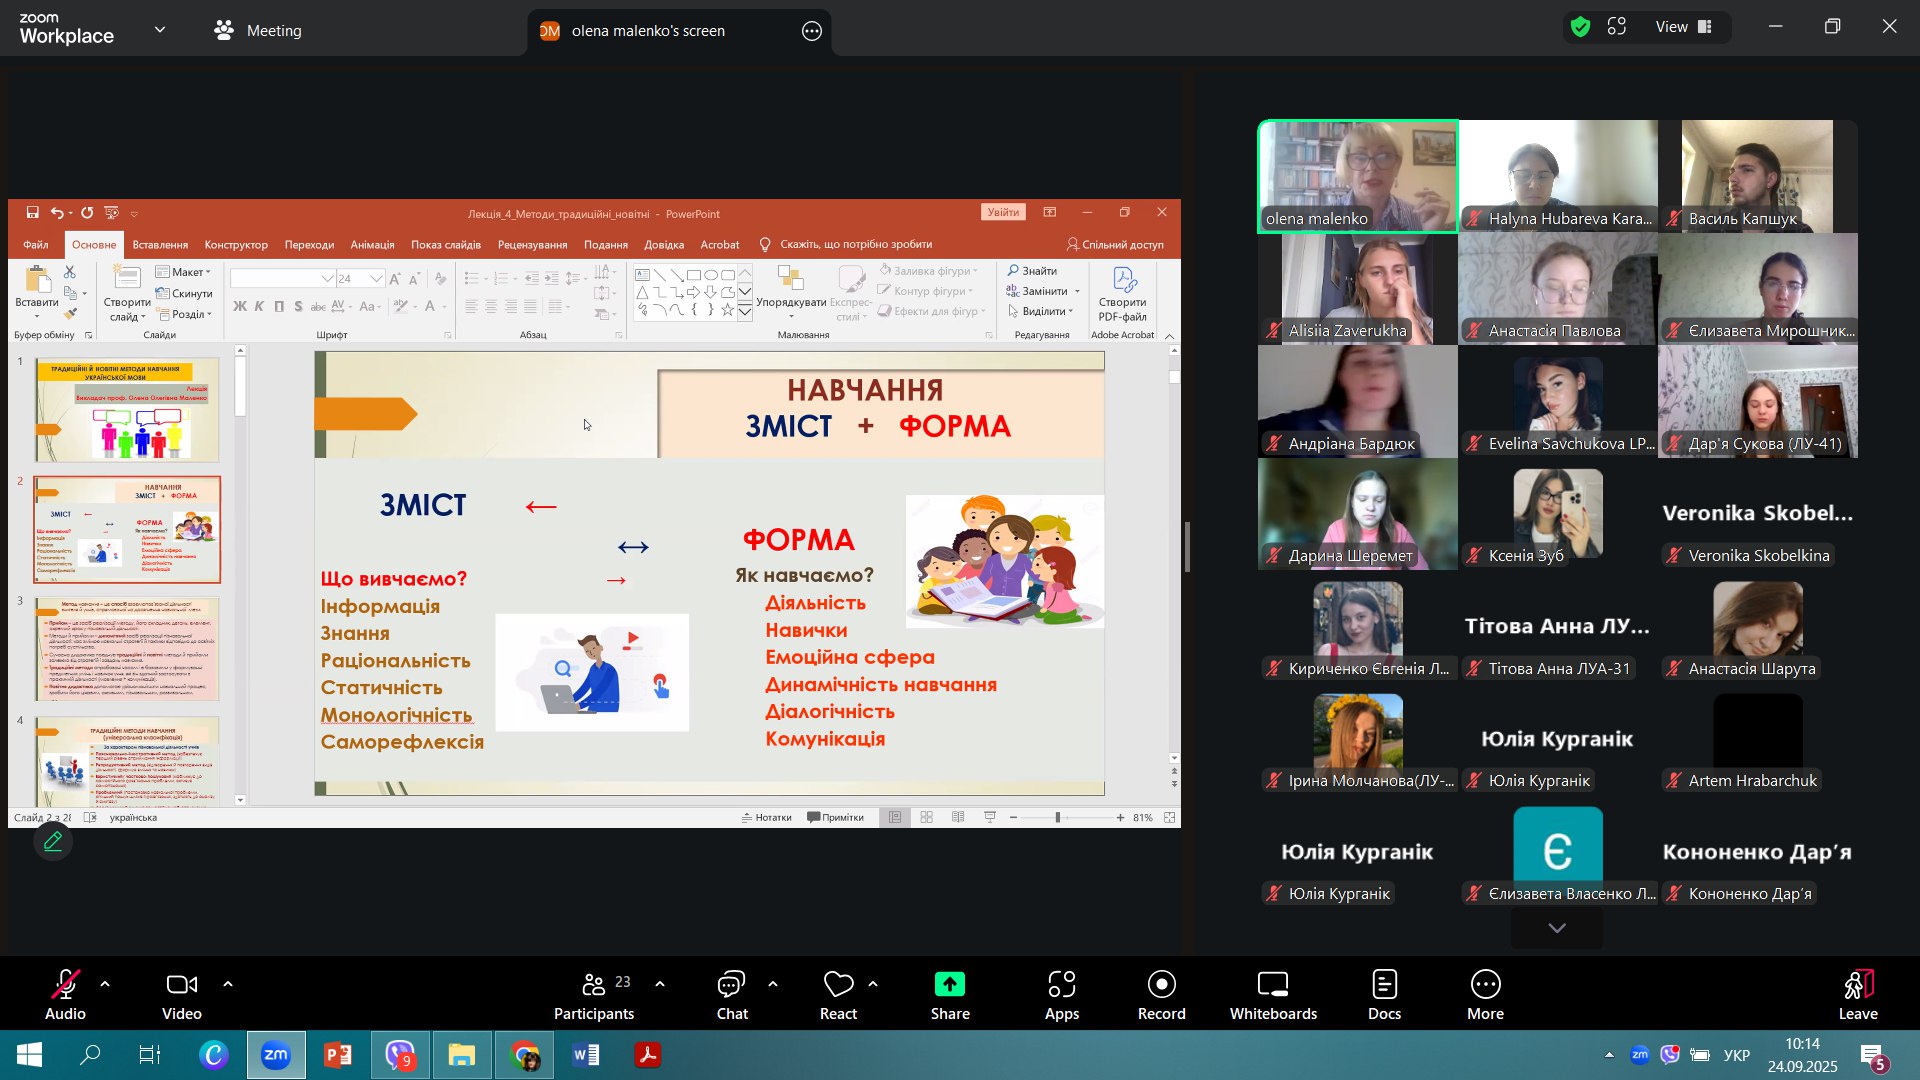Expand video options arrow
Viewport: 1920px width, 1080px height.
228,984
